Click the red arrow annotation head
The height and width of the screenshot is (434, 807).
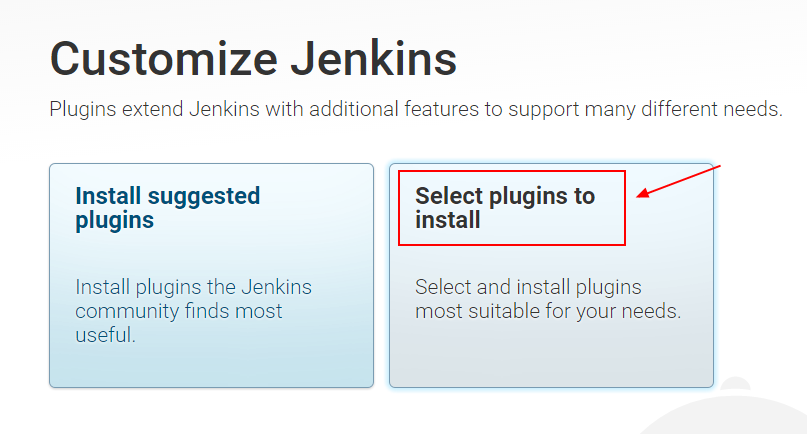point(642,194)
